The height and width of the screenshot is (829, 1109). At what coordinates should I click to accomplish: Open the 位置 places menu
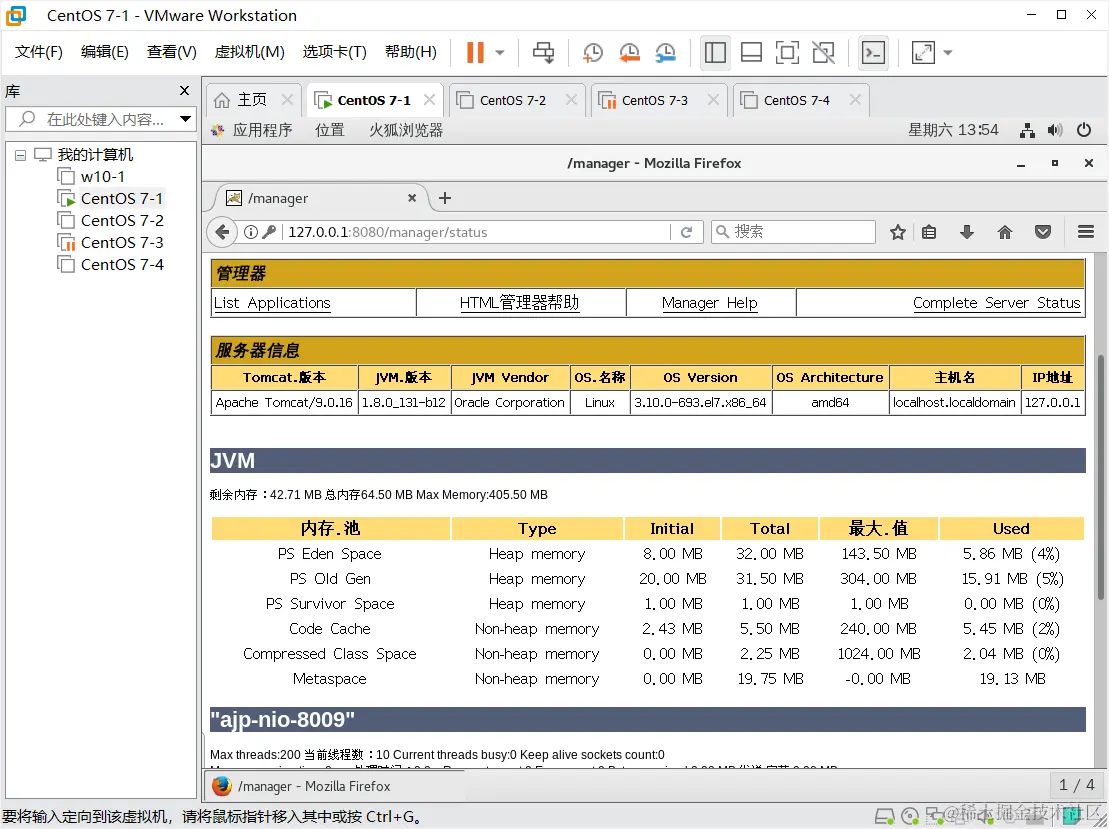pos(330,130)
